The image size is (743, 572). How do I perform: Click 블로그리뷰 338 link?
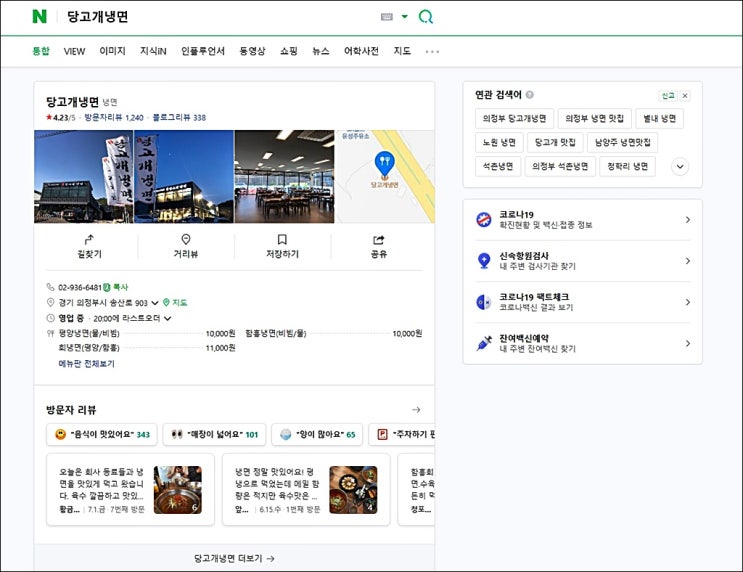[179, 118]
